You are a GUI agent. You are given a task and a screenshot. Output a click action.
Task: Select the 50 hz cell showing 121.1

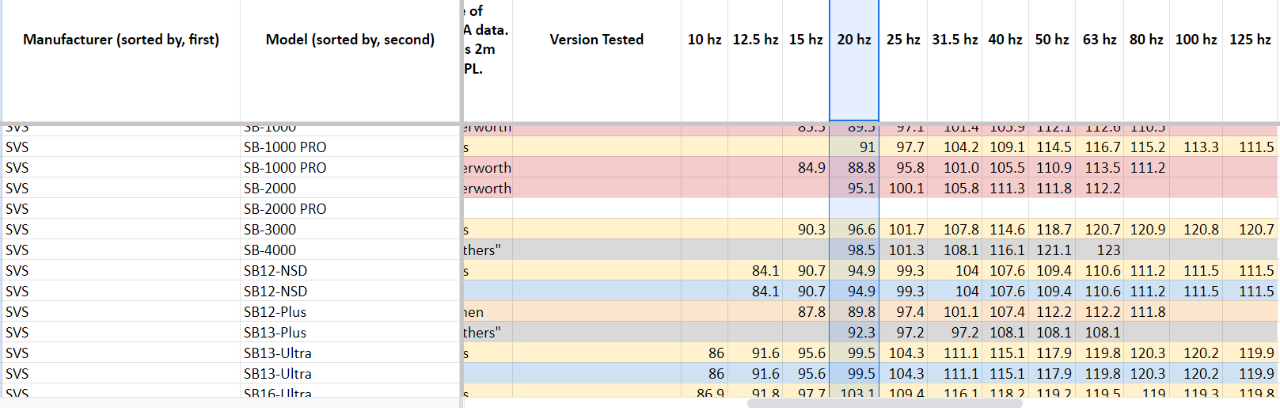[x=1051, y=250]
